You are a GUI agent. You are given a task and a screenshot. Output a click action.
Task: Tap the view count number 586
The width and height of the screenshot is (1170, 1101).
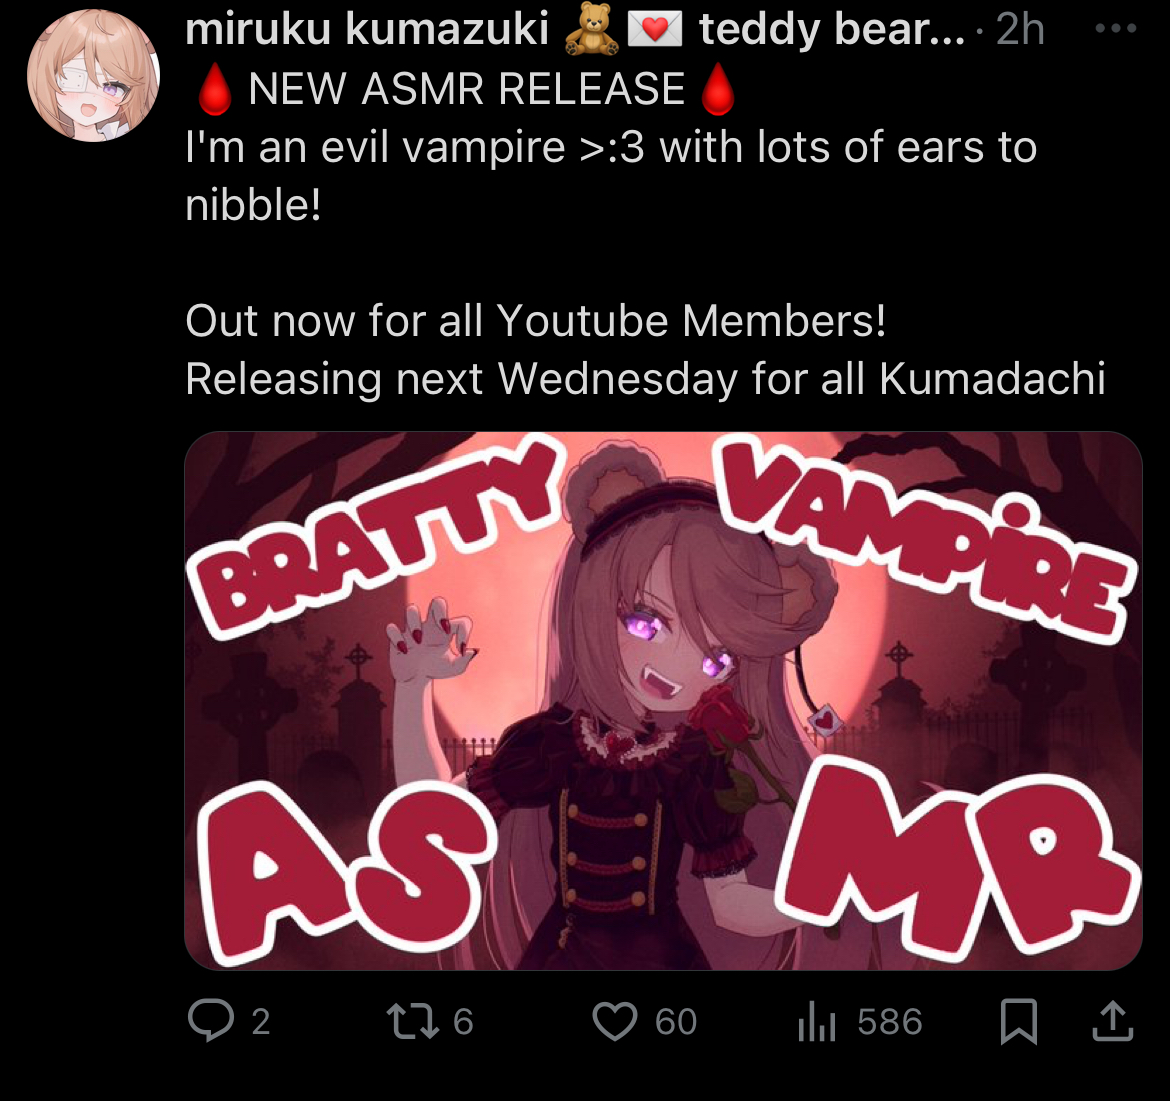[x=890, y=1021]
